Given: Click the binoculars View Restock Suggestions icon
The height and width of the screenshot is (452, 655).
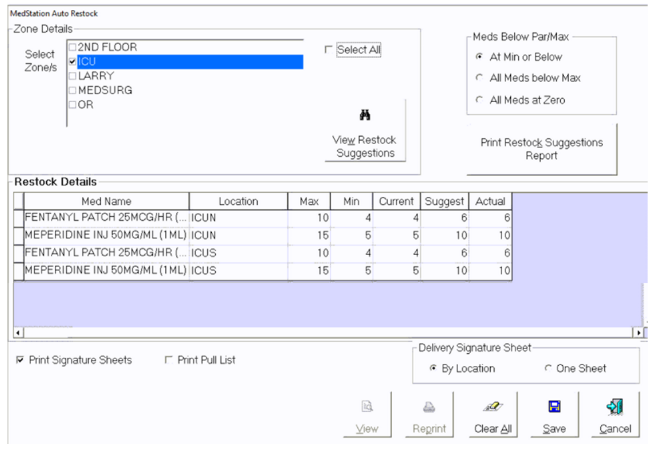Looking at the screenshot, I should click(x=365, y=115).
